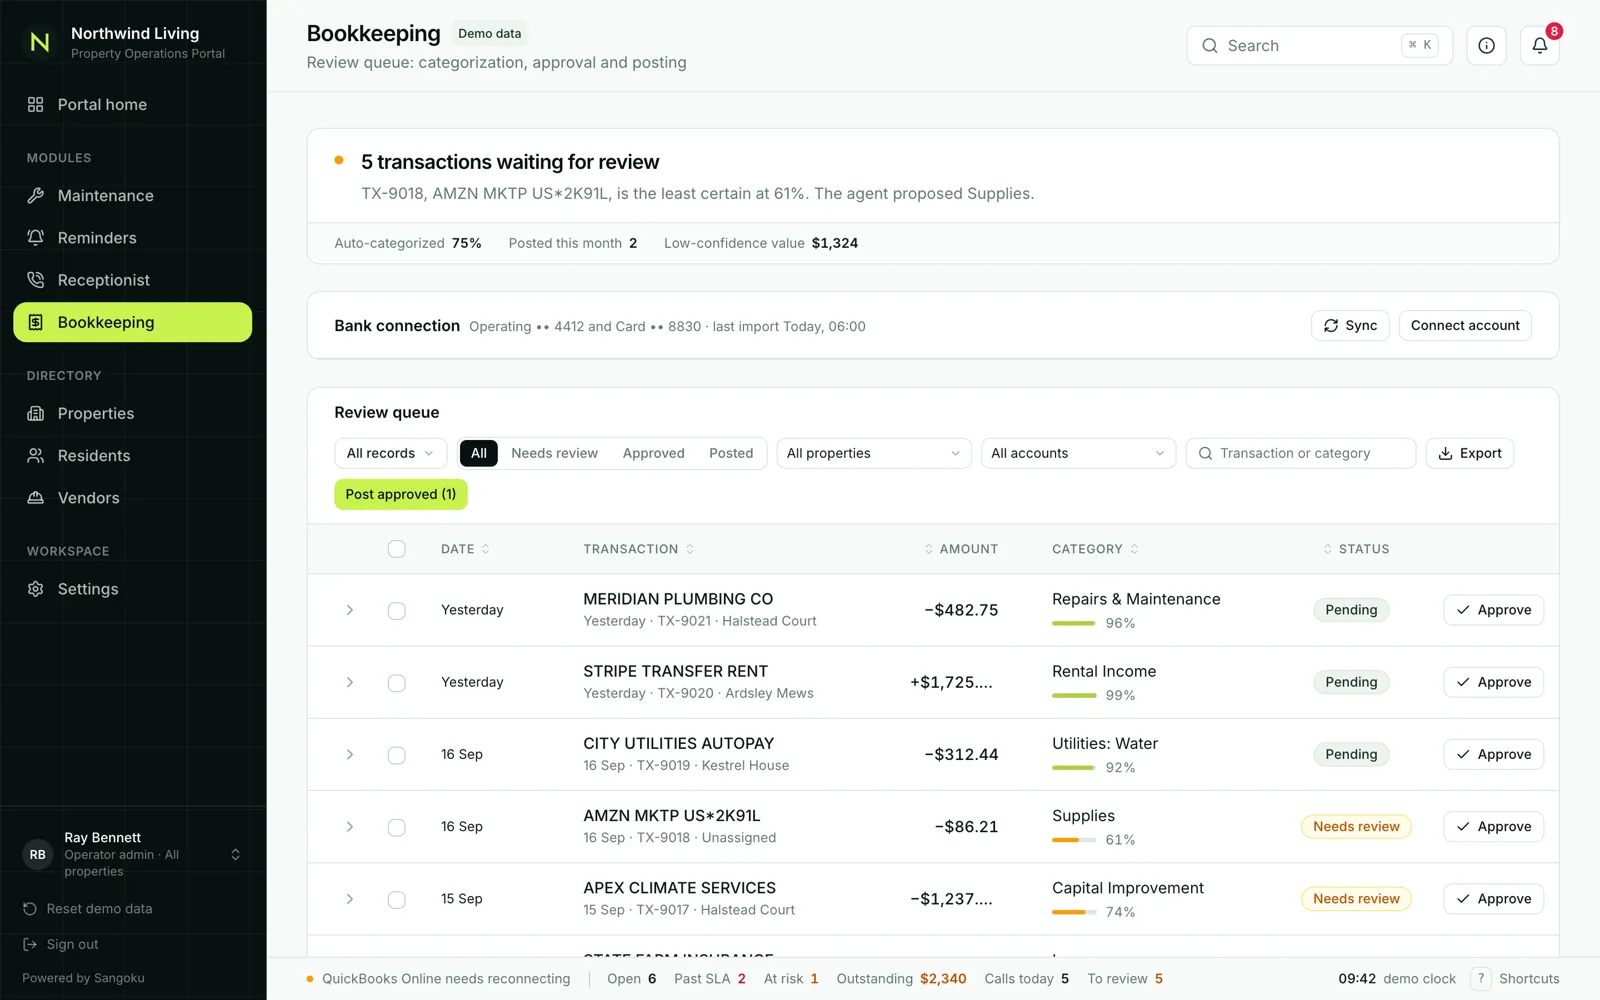
Task: Sort by the Category column arrows
Action: tap(1134, 549)
